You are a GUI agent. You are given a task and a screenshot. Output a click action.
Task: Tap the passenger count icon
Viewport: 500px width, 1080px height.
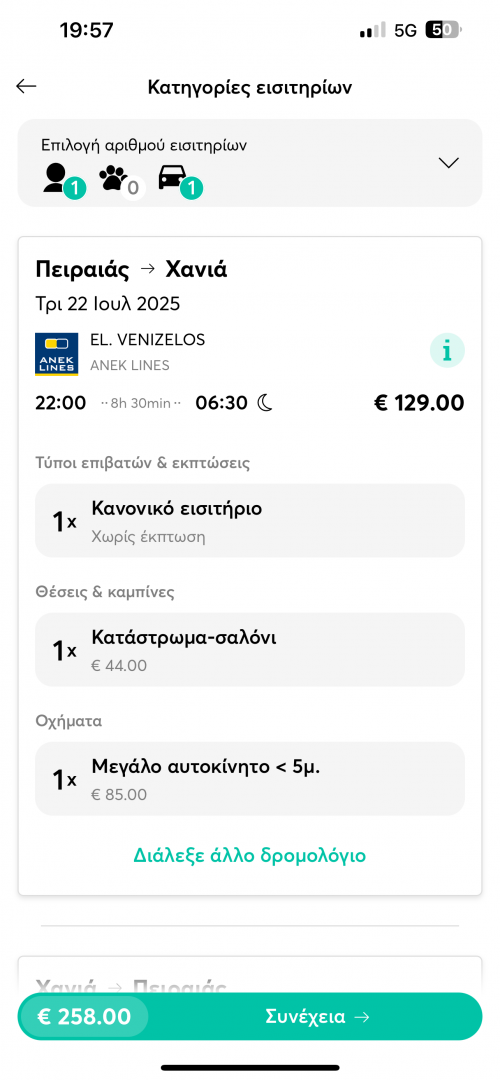pyautogui.click(x=63, y=179)
